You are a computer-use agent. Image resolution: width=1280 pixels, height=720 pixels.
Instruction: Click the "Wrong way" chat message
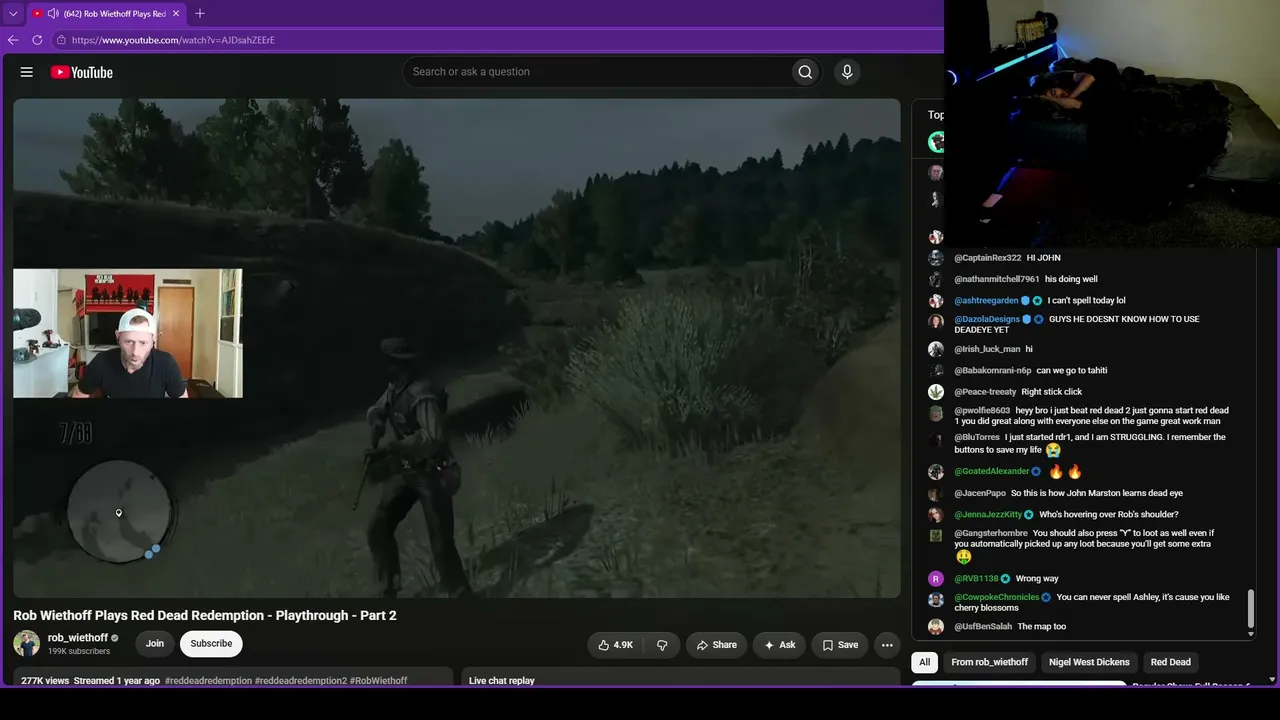1037,579
